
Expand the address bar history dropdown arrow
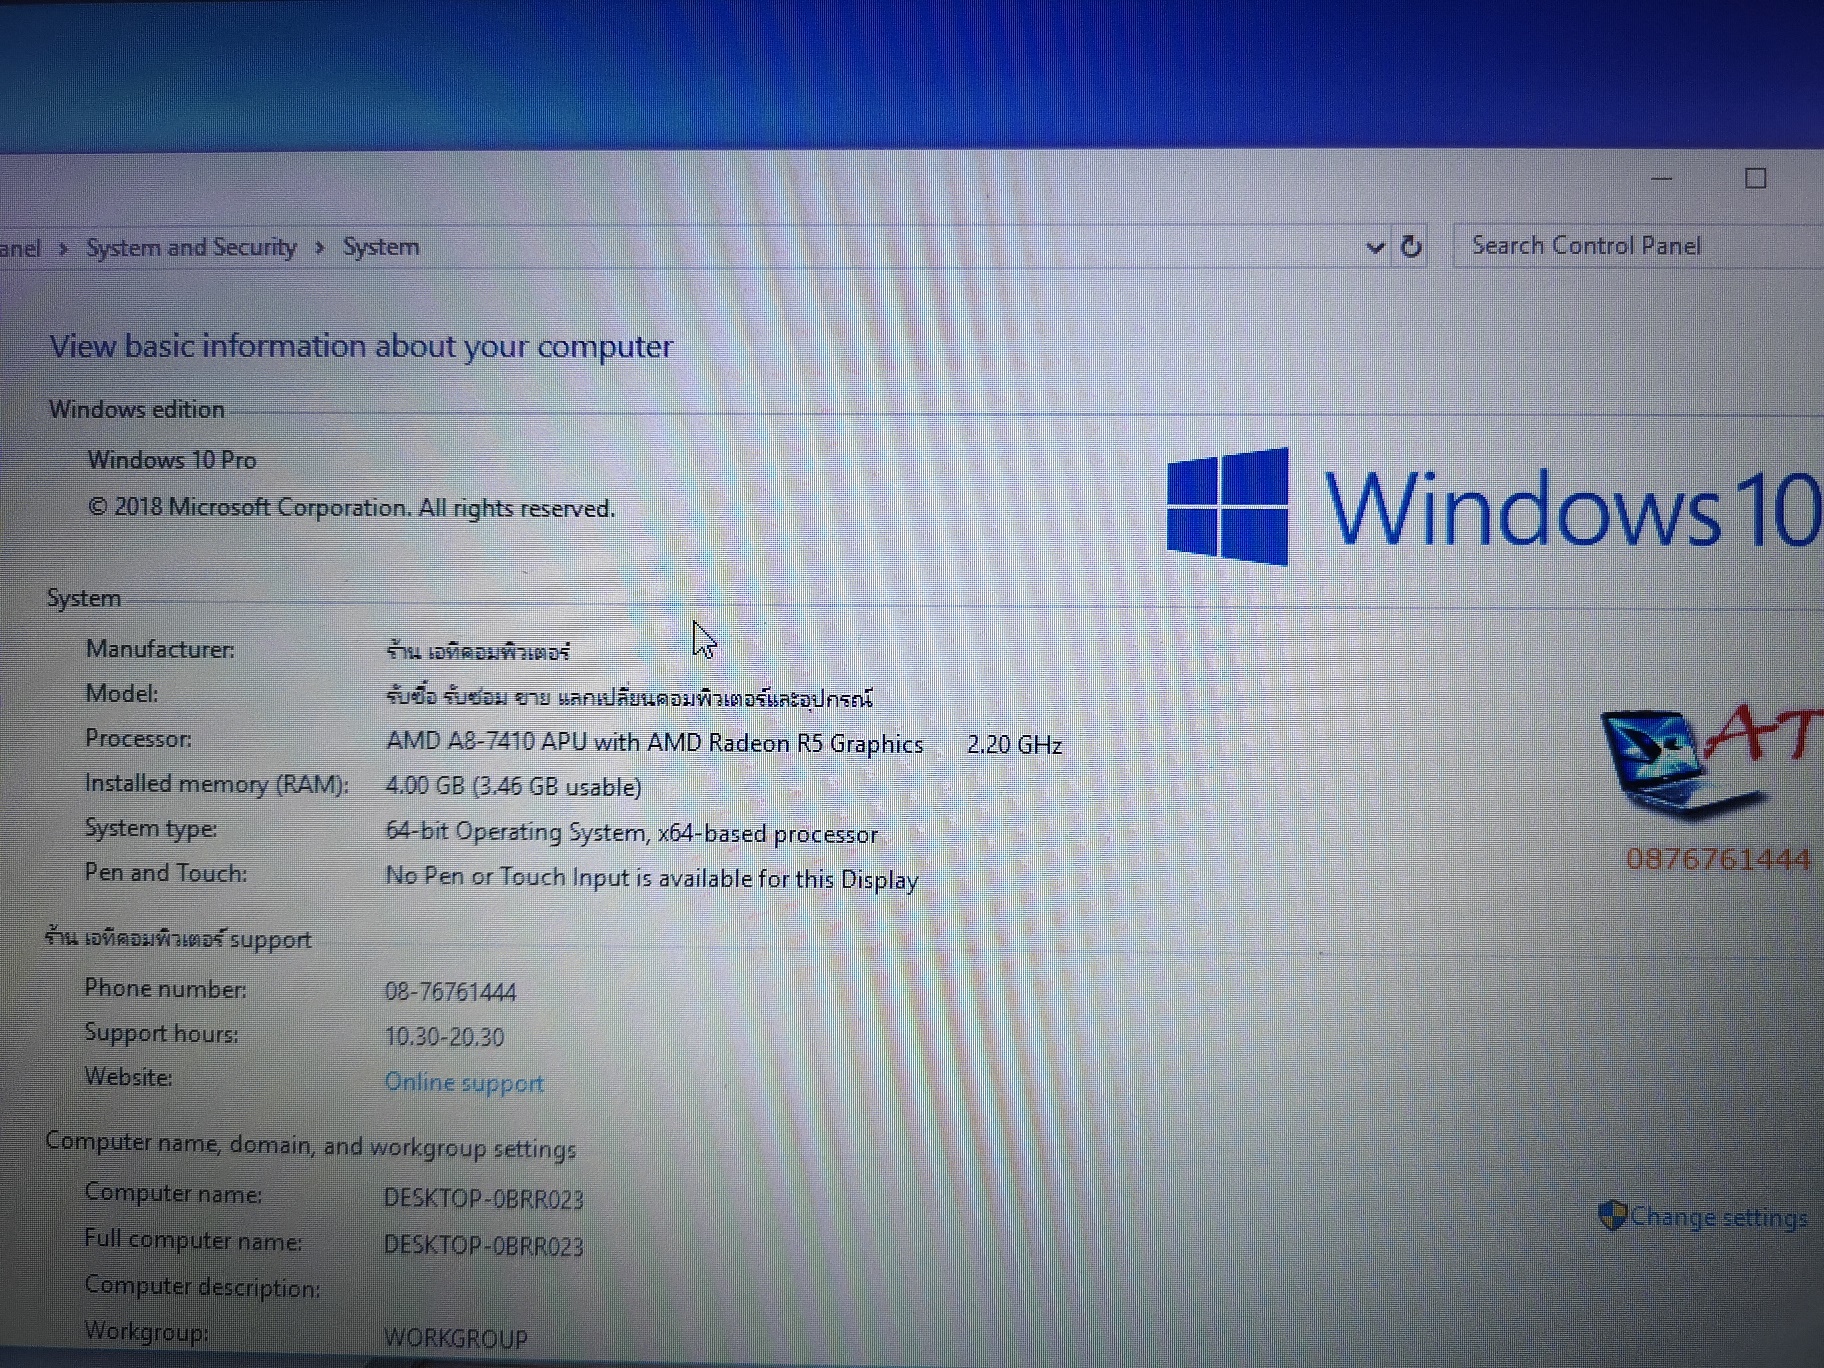pyautogui.click(x=1375, y=247)
